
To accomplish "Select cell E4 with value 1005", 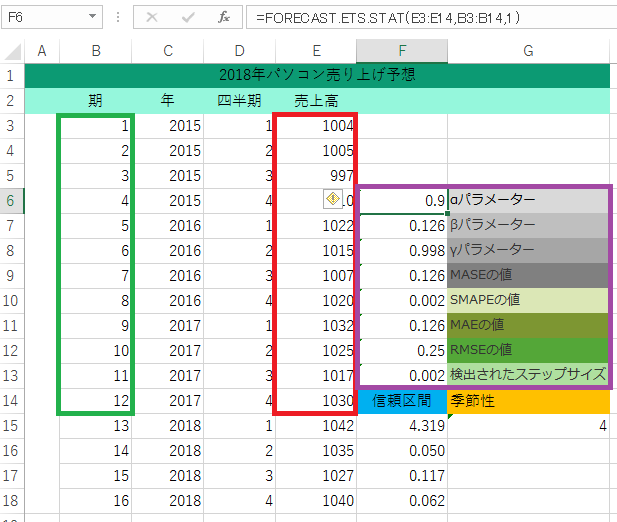I will click(x=316, y=151).
